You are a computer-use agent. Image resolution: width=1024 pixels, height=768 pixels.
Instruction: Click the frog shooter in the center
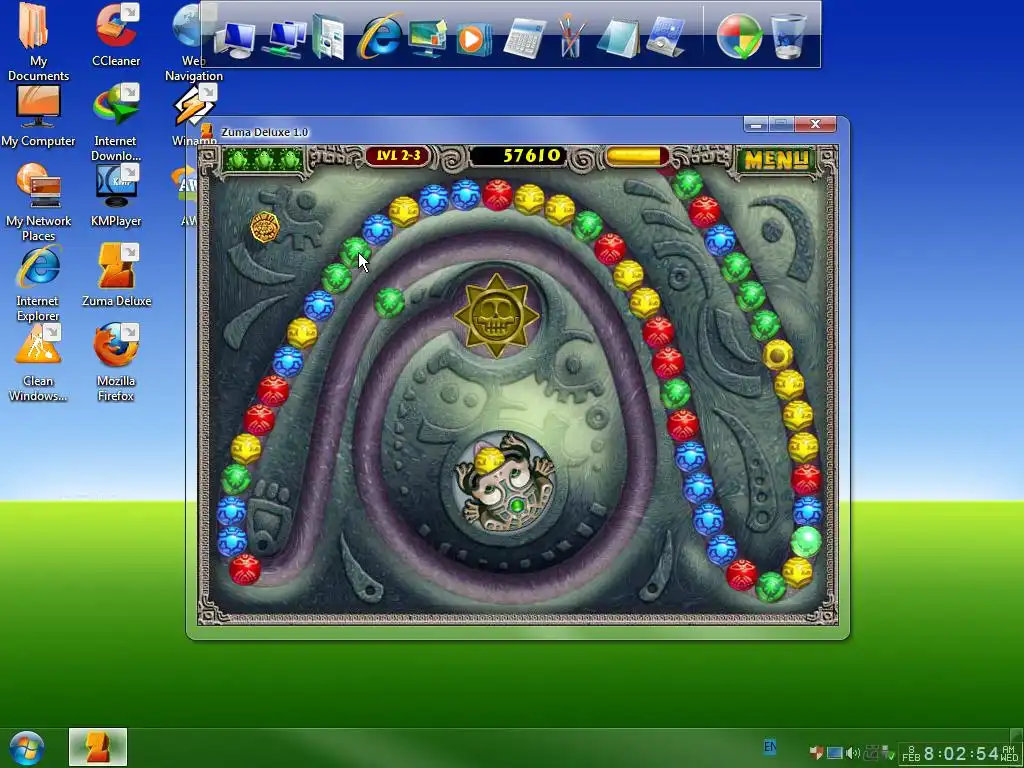[x=505, y=483]
